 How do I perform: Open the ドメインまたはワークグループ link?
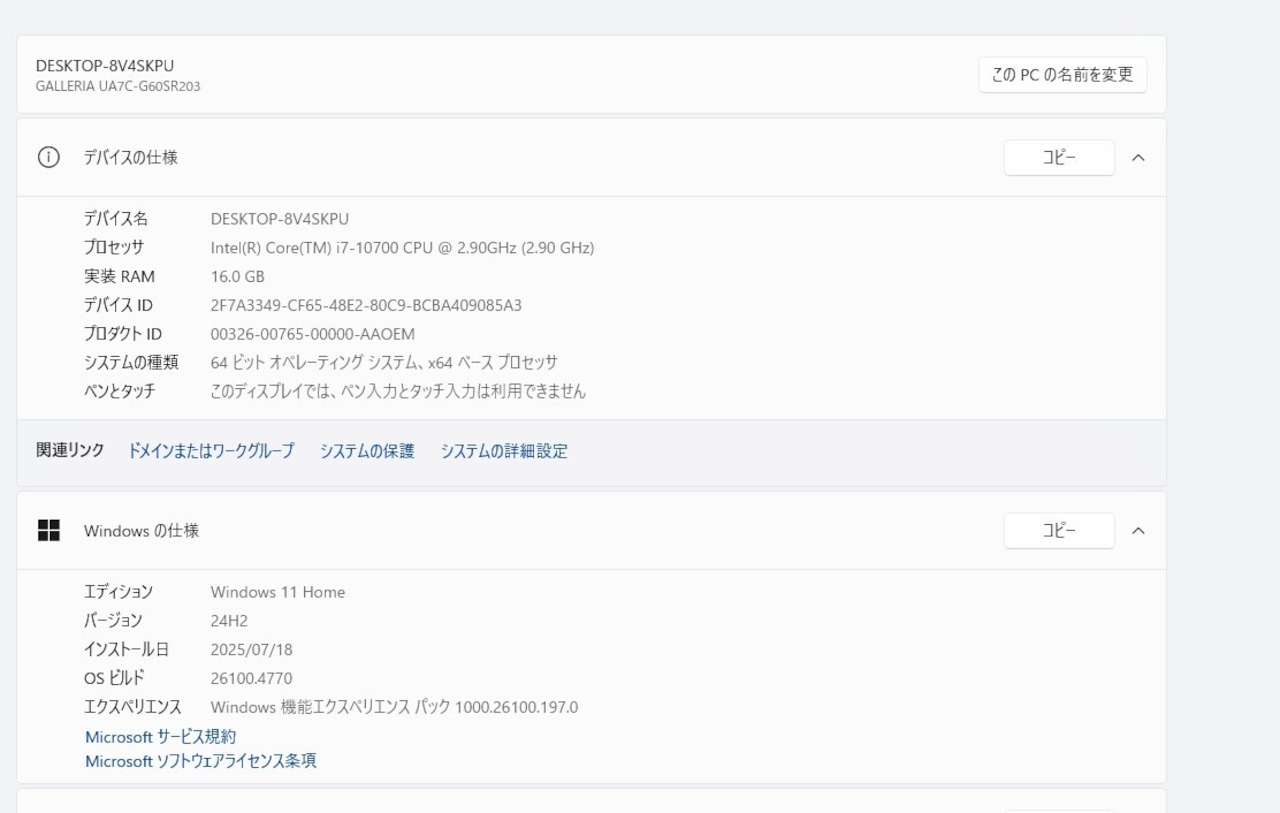point(211,451)
